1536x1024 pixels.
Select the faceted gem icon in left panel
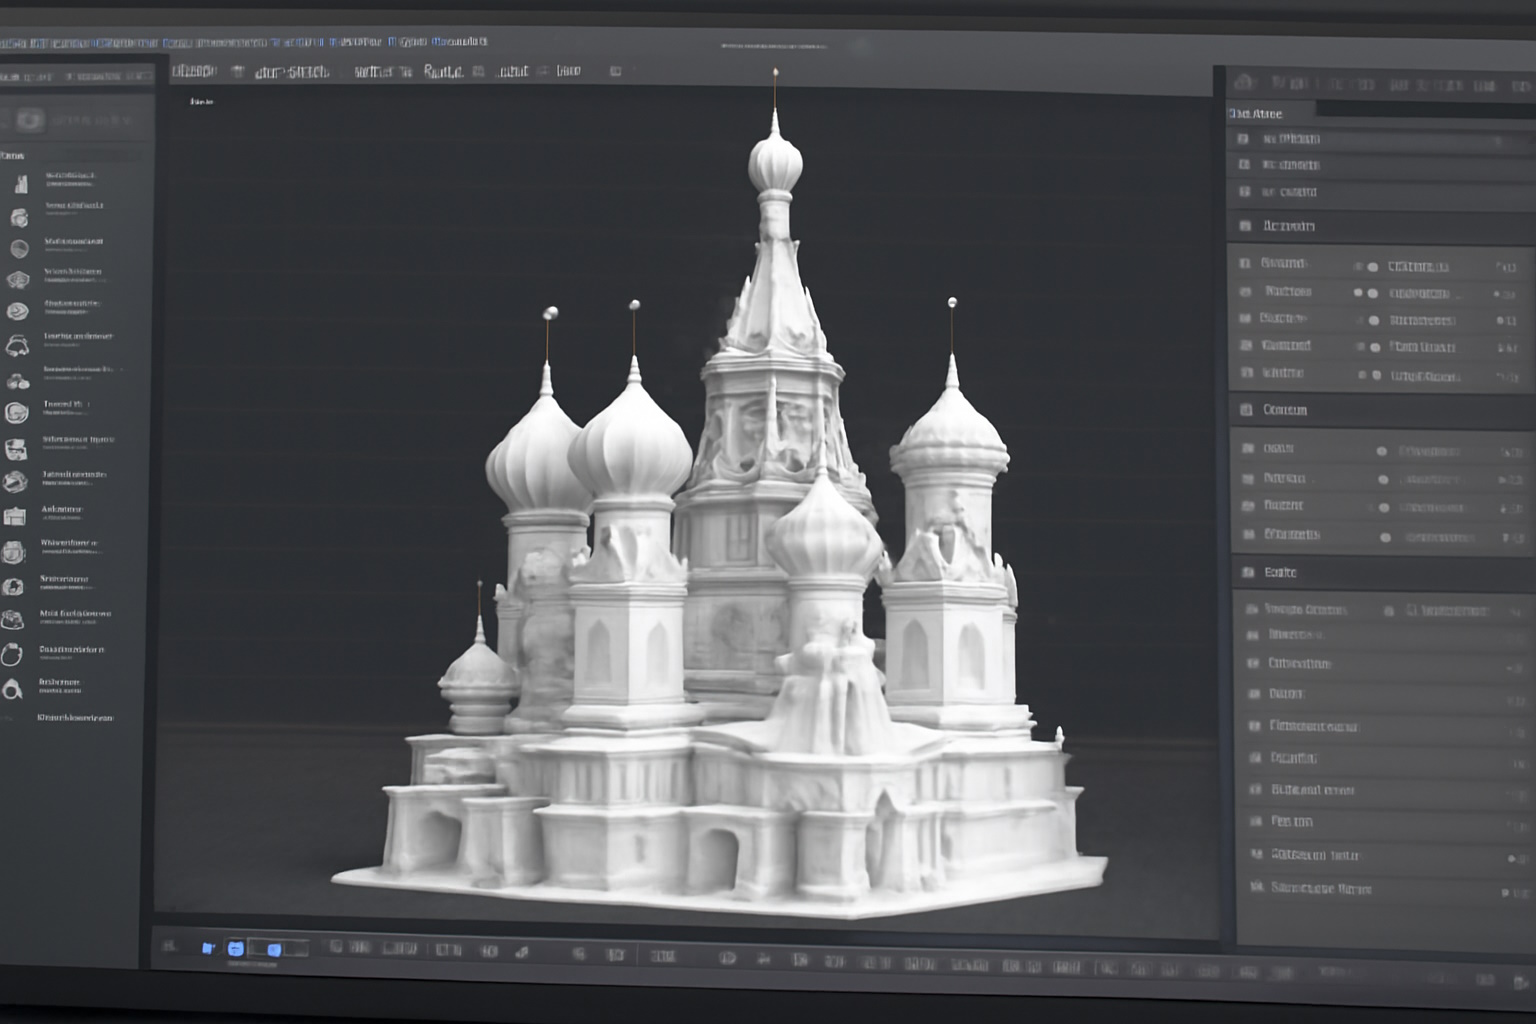tap(18, 281)
